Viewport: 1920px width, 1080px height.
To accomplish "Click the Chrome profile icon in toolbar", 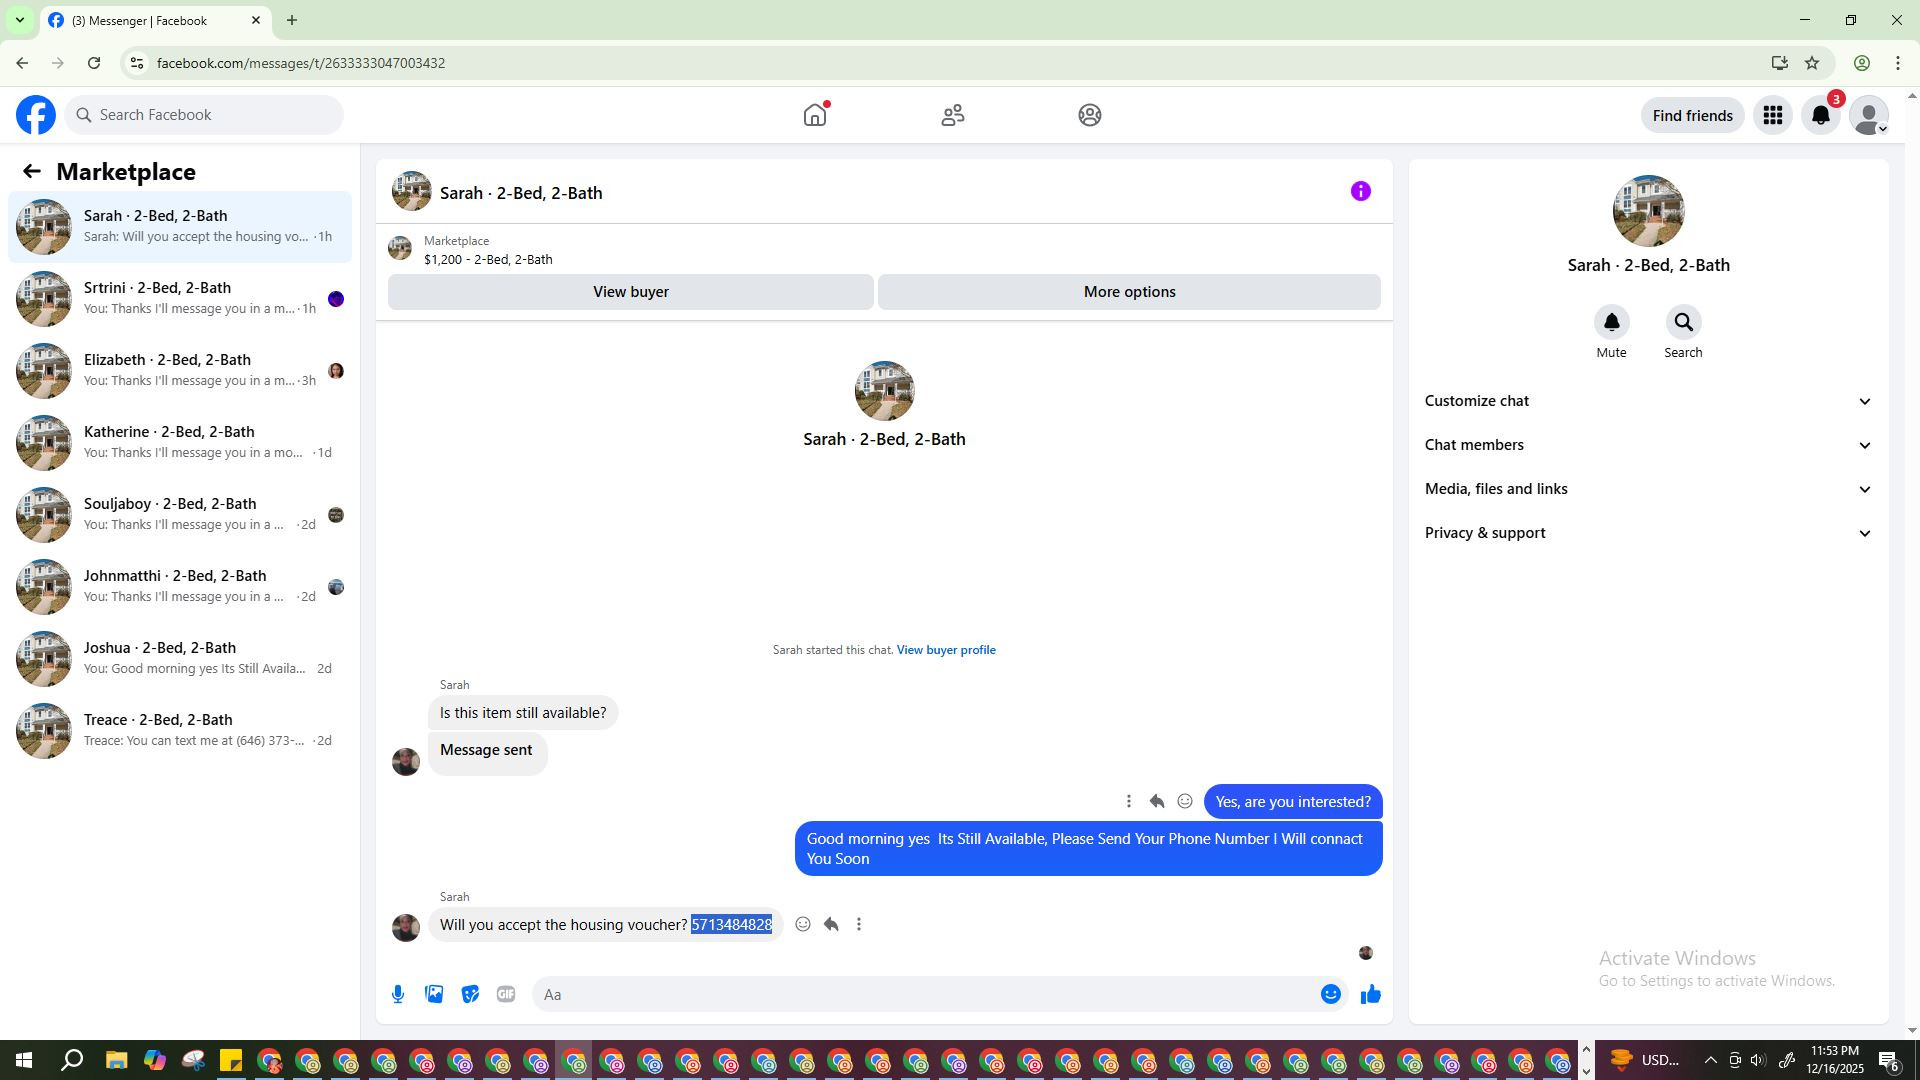I will point(1862,63).
